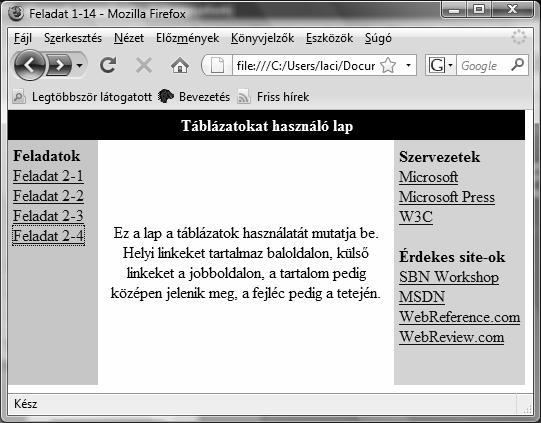Go to the home page icon
The image size is (541, 423).
(x=180, y=65)
